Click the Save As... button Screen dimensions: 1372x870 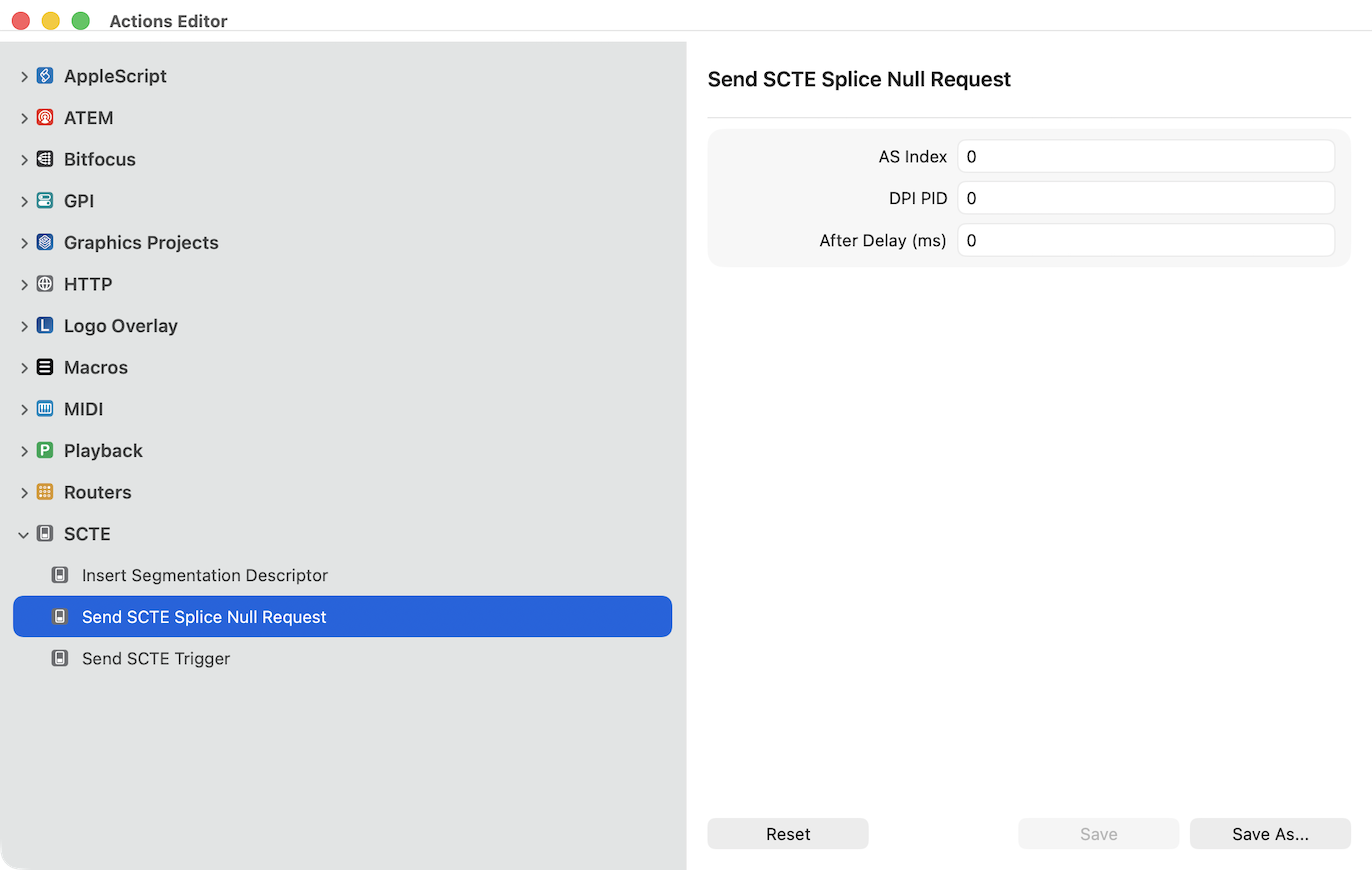(x=1270, y=834)
